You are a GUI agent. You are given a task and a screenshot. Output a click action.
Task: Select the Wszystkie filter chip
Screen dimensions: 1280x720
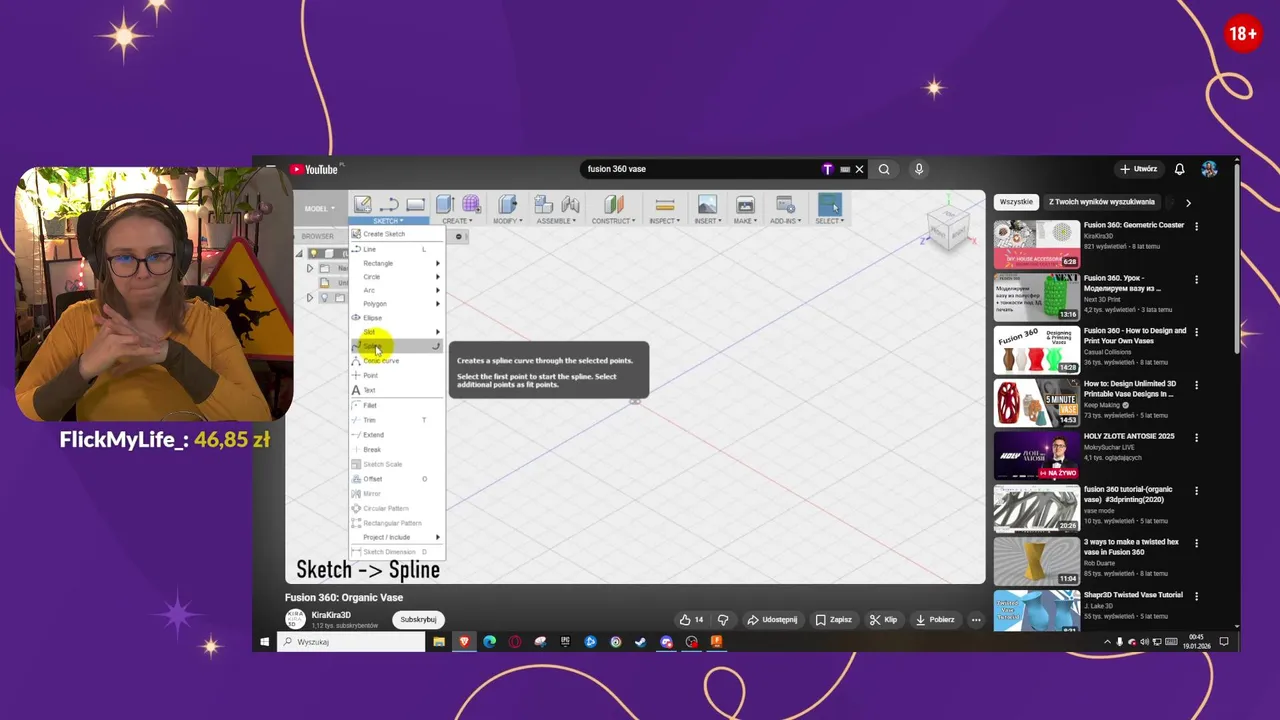coord(1016,202)
